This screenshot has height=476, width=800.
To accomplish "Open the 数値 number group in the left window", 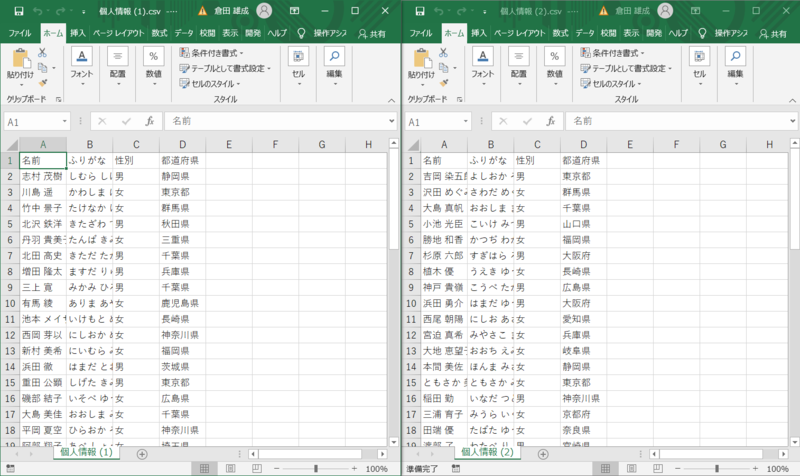I will pyautogui.click(x=154, y=66).
